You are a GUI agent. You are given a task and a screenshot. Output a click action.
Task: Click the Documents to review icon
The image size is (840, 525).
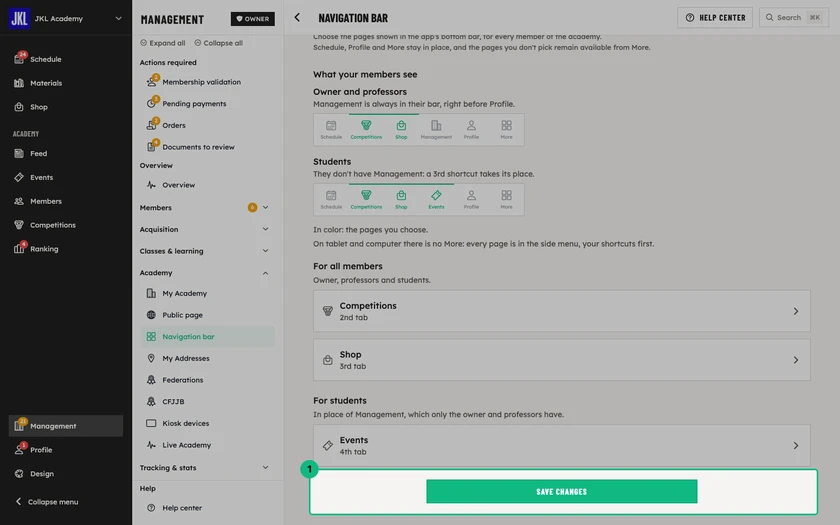[x=152, y=146]
